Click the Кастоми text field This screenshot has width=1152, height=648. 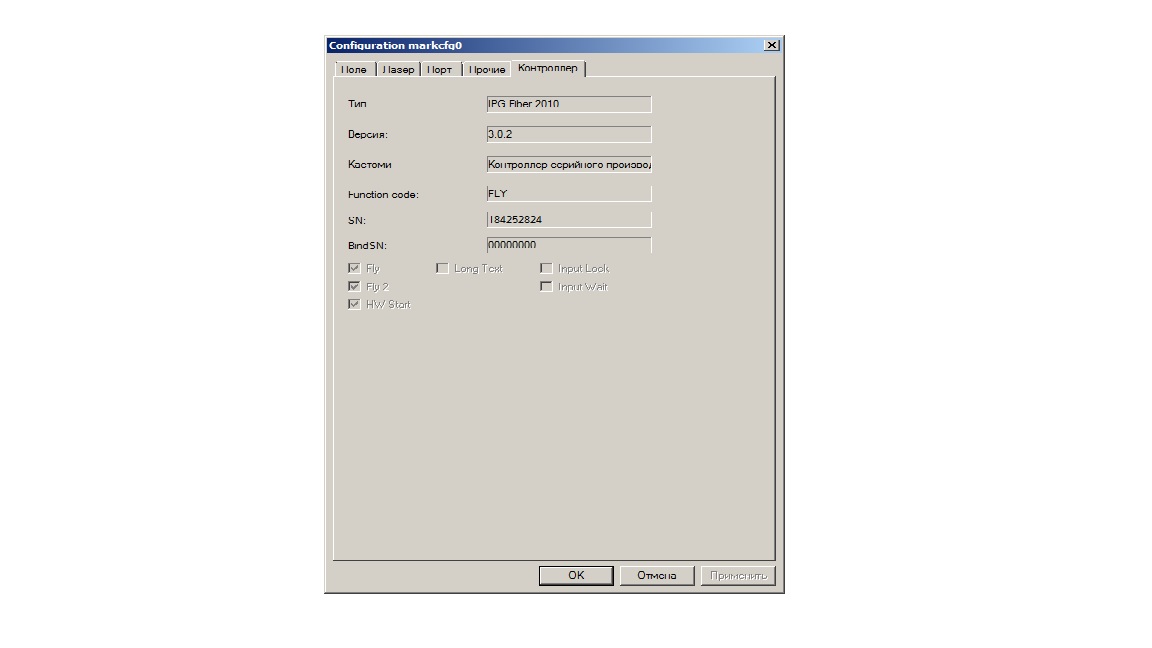coord(568,164)
